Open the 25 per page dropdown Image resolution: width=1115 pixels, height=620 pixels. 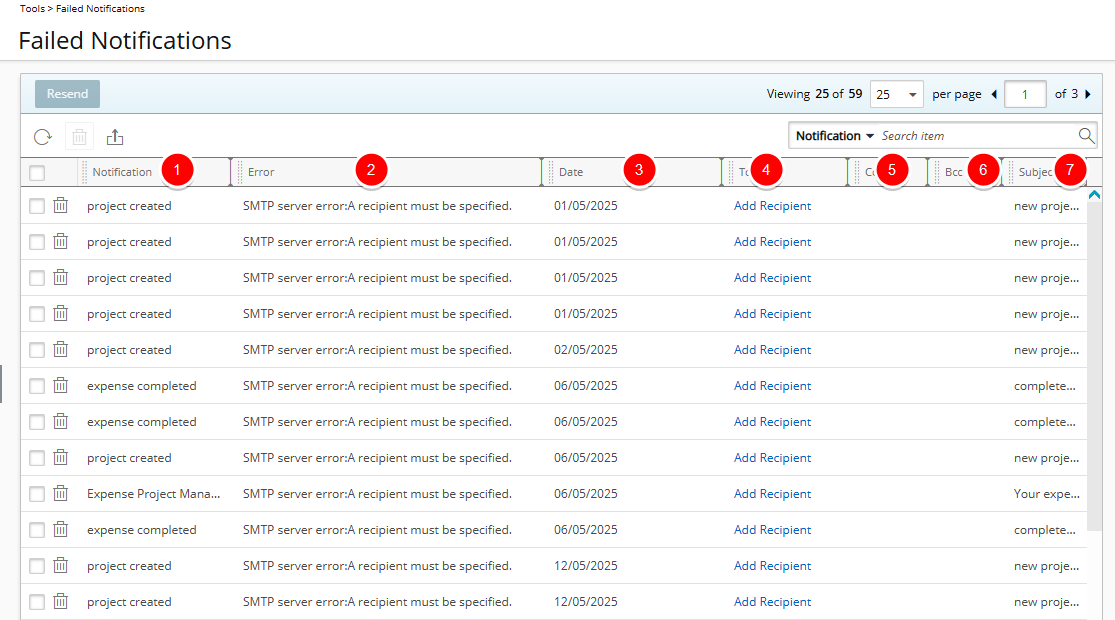(x=897, y=94)
